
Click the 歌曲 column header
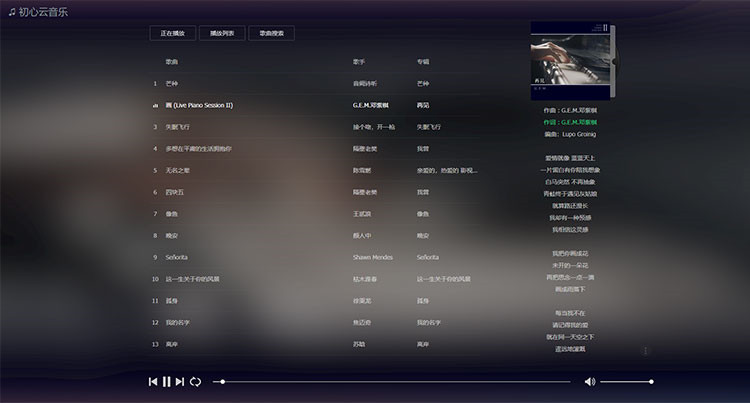coord(172,62)
